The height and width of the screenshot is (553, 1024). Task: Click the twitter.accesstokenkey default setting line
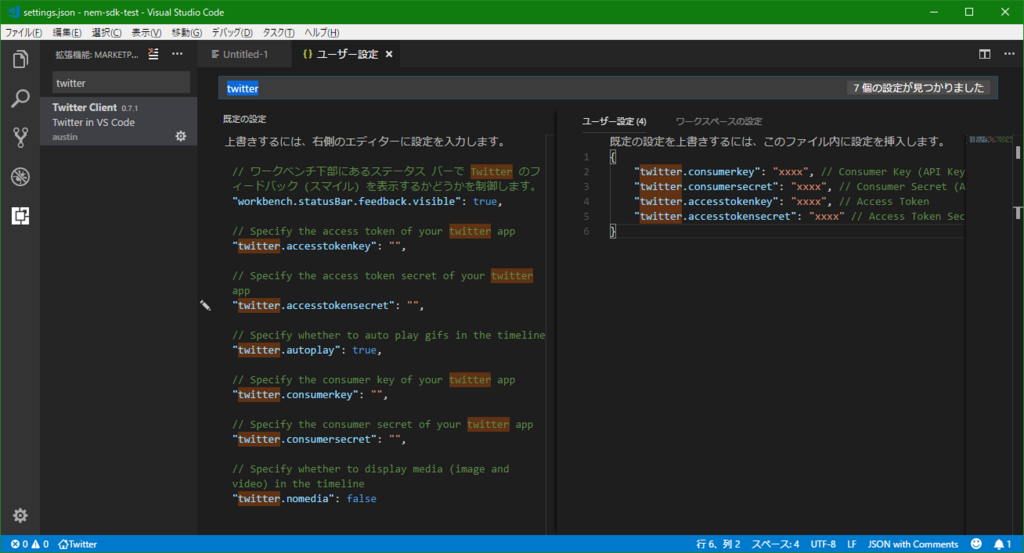[x=319, y=246]
